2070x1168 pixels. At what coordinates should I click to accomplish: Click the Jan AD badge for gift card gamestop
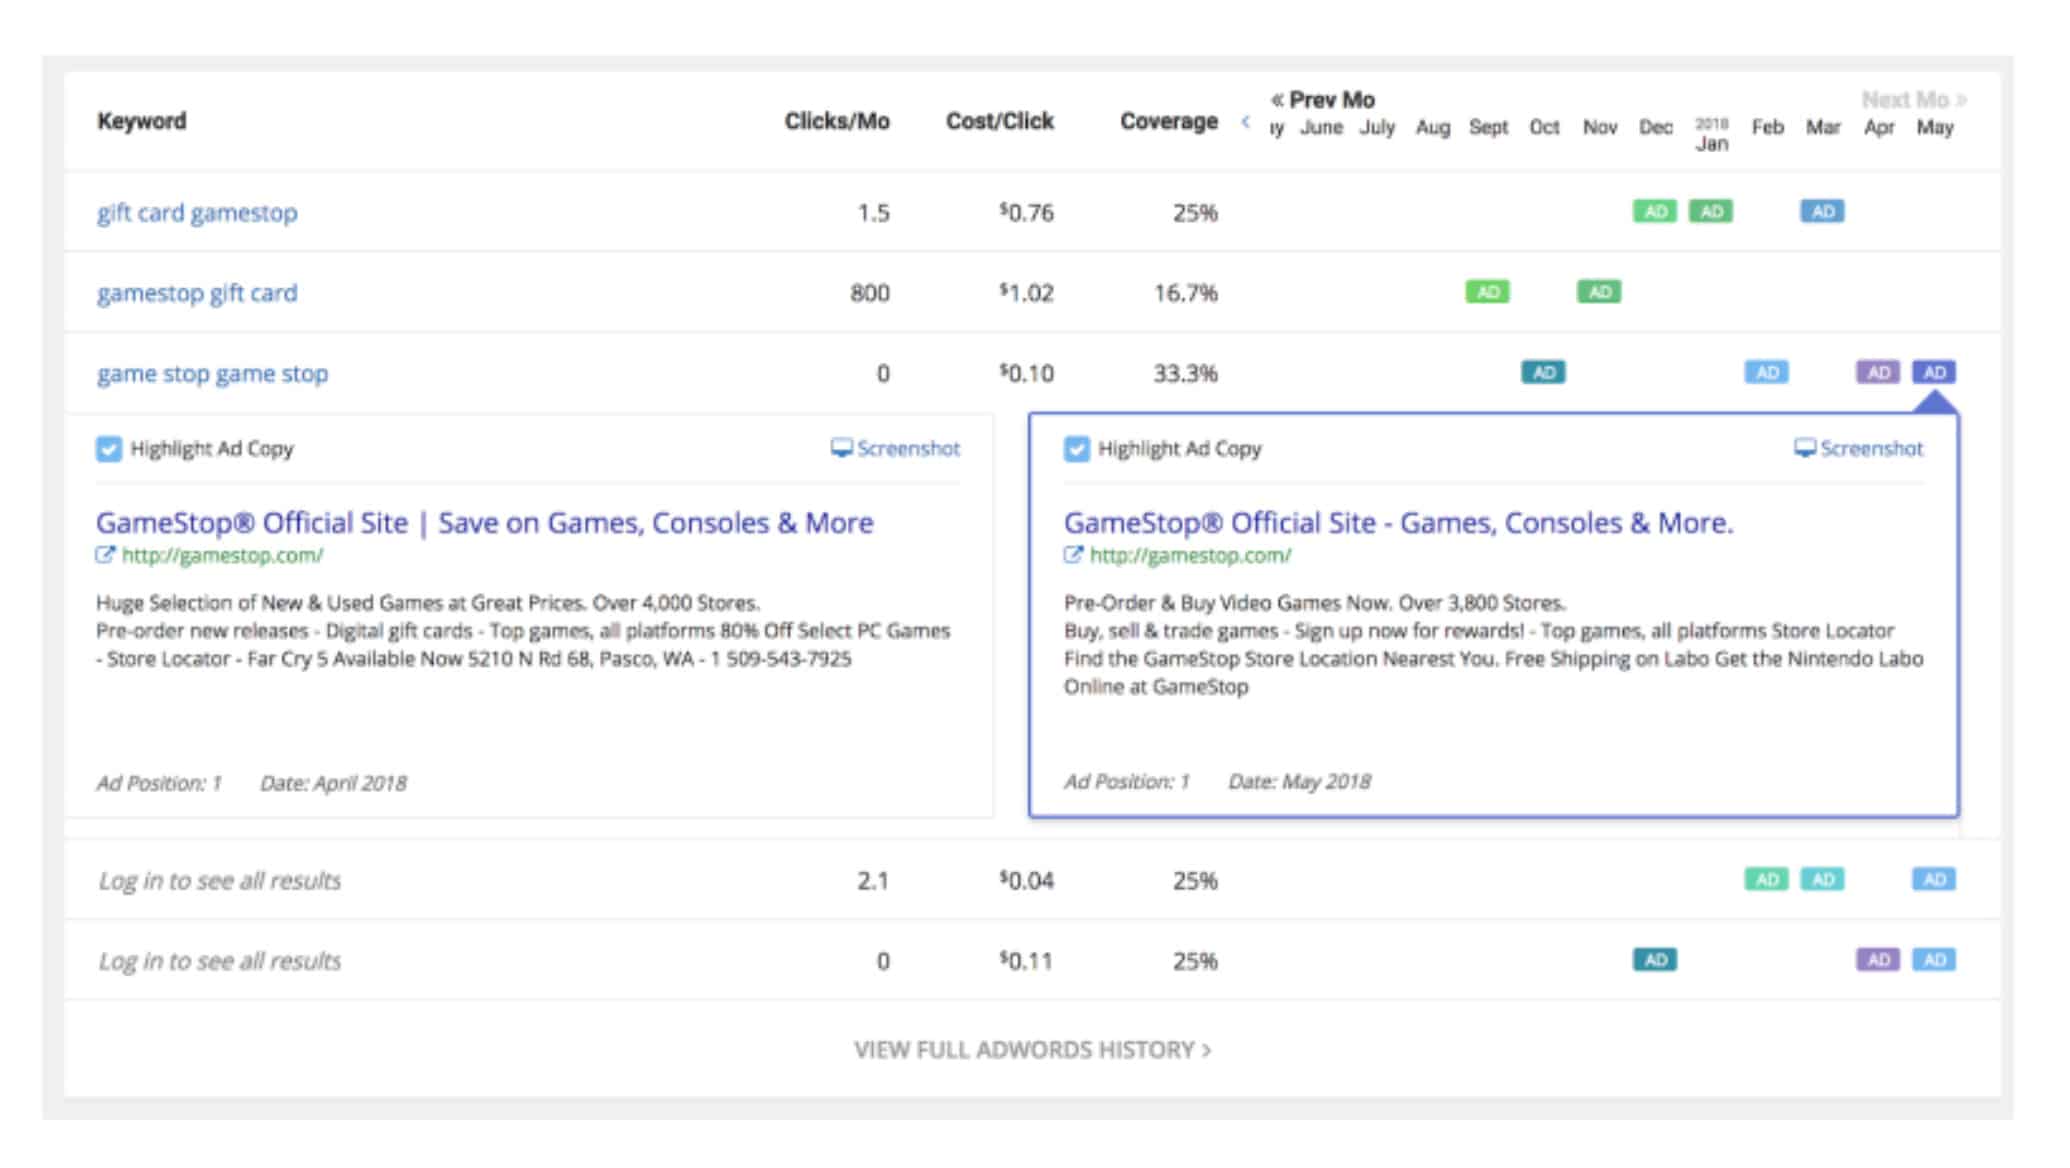(x=1711, y=211)
